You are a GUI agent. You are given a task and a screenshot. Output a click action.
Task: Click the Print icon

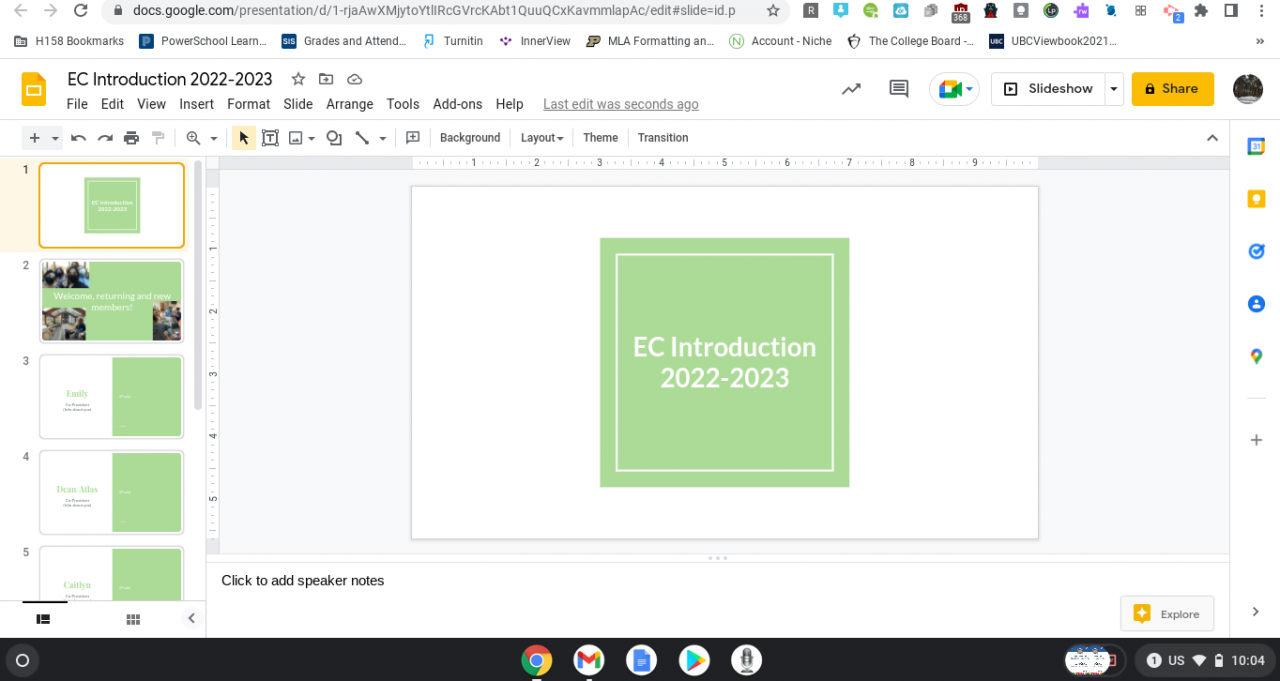pyautogui.click(x=131, y=138)
